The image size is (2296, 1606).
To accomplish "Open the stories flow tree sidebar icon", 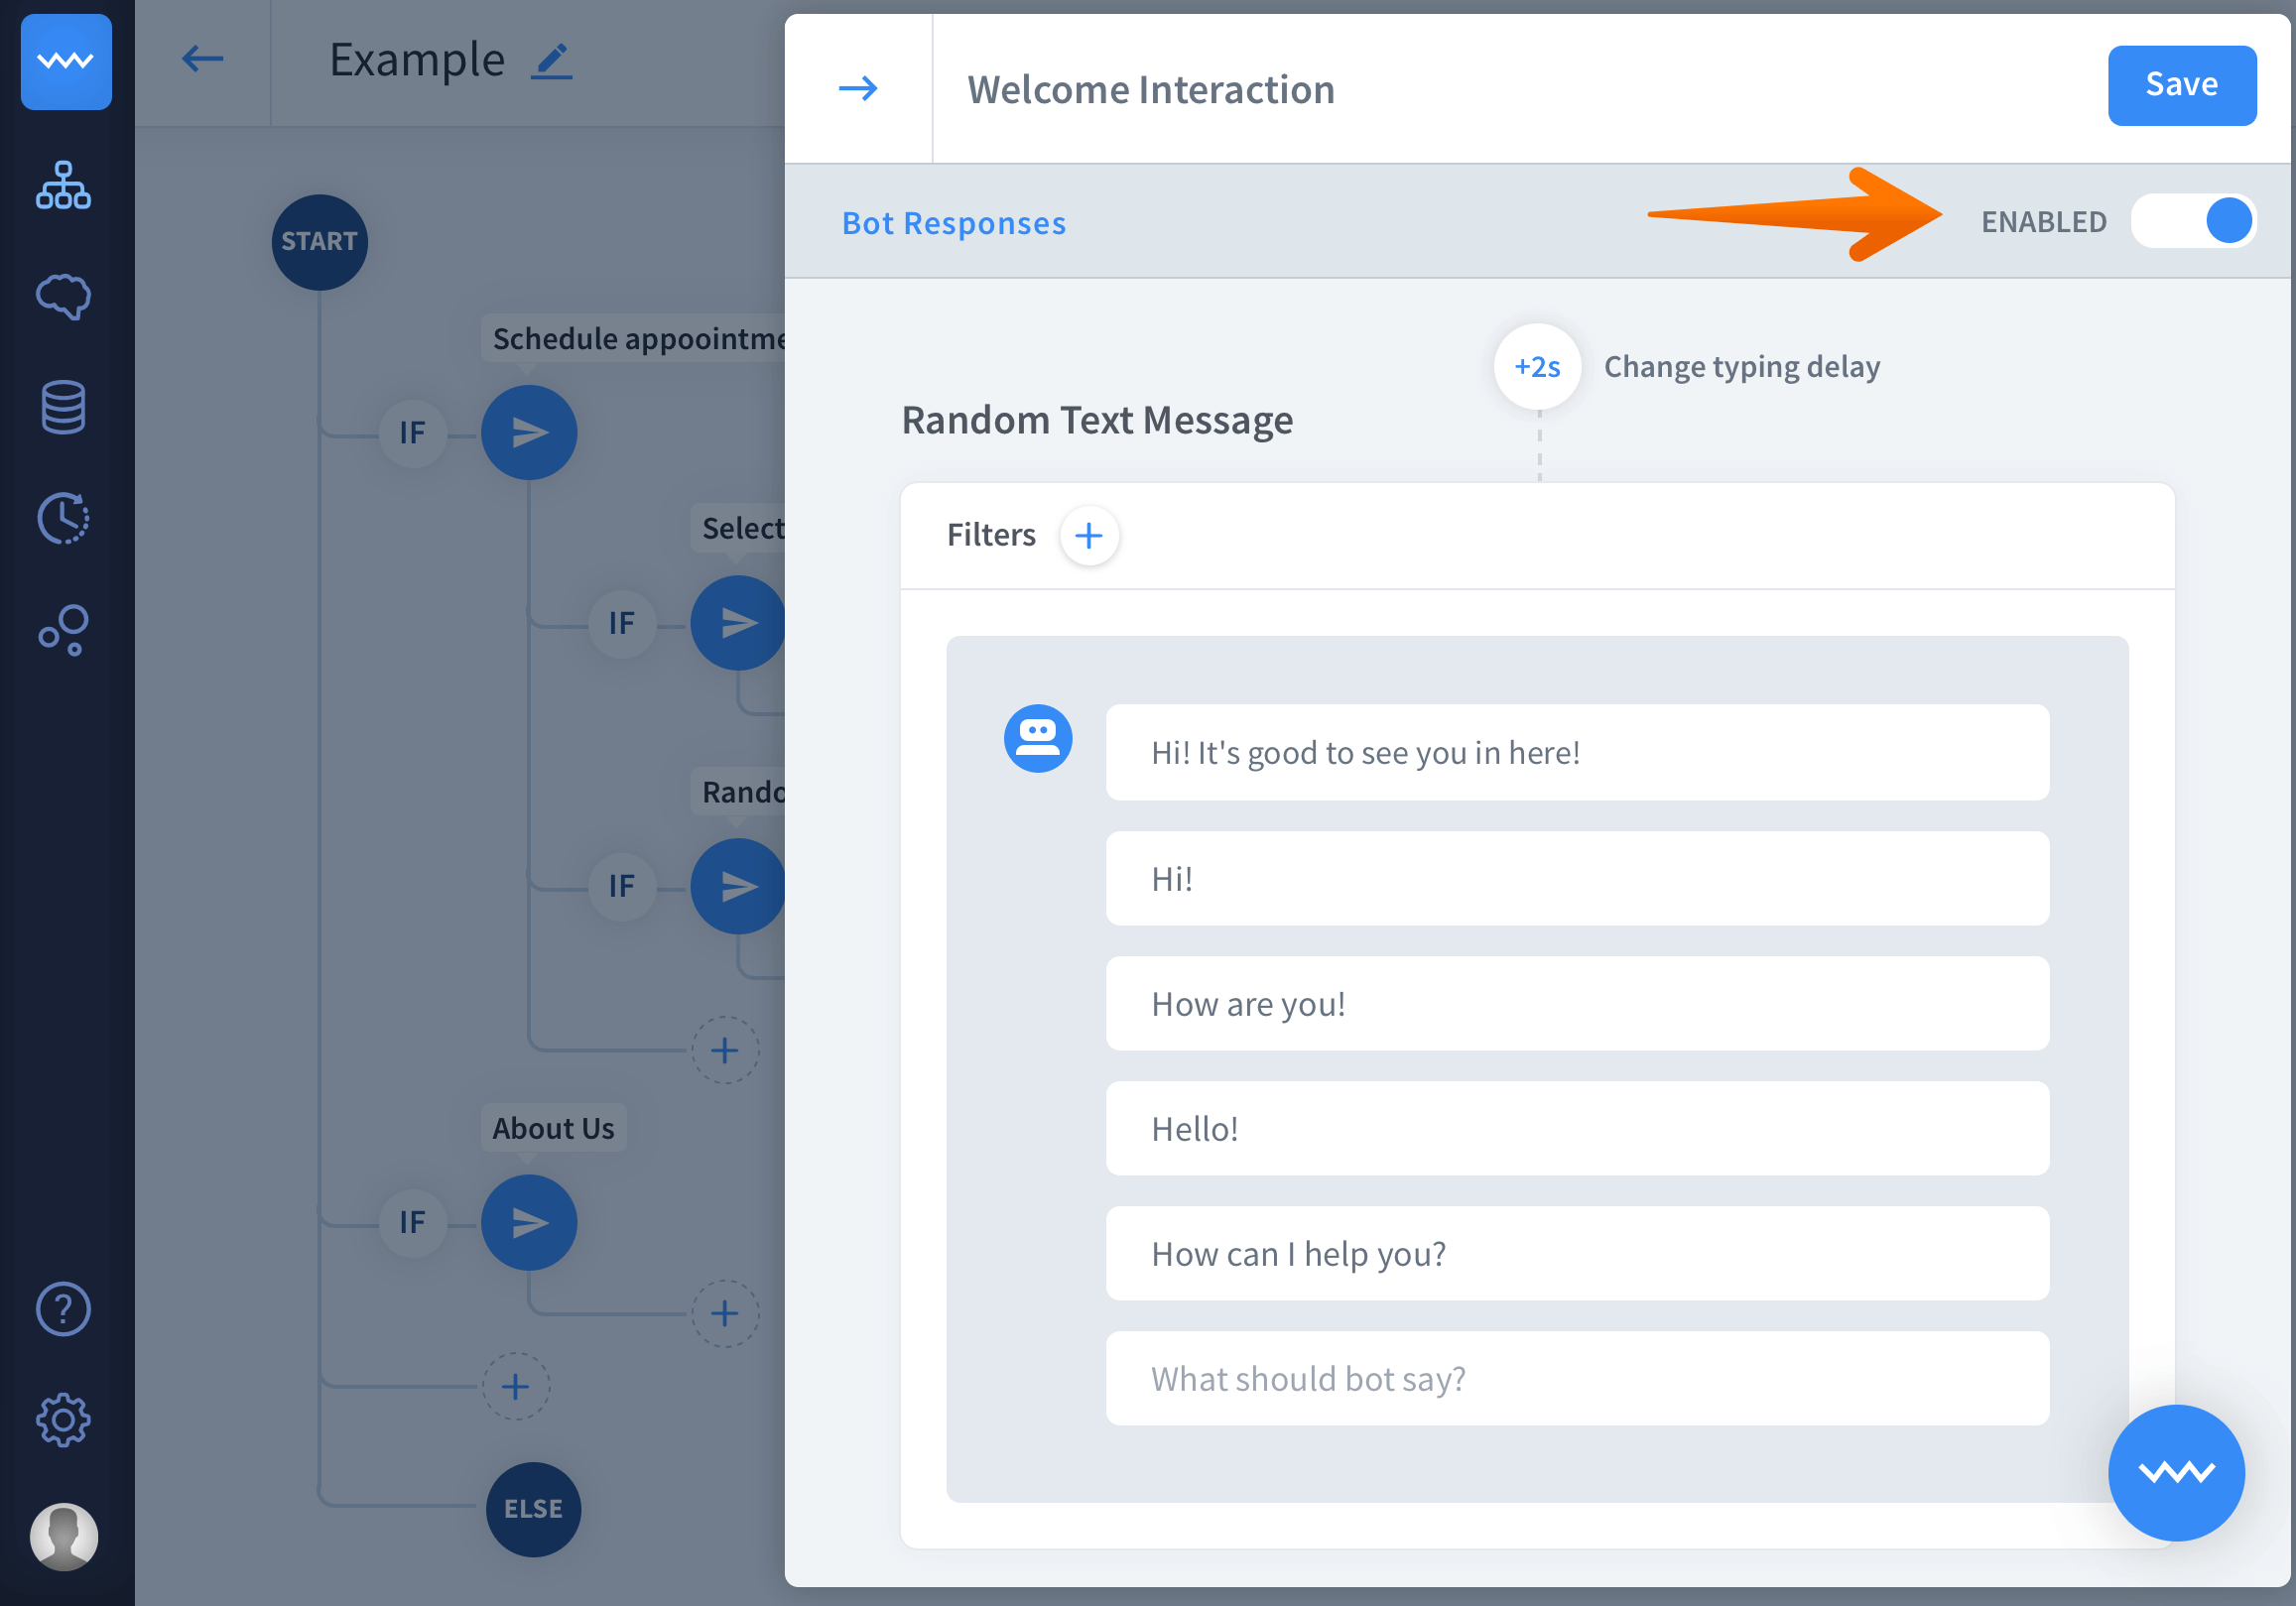I will [63, 186].
